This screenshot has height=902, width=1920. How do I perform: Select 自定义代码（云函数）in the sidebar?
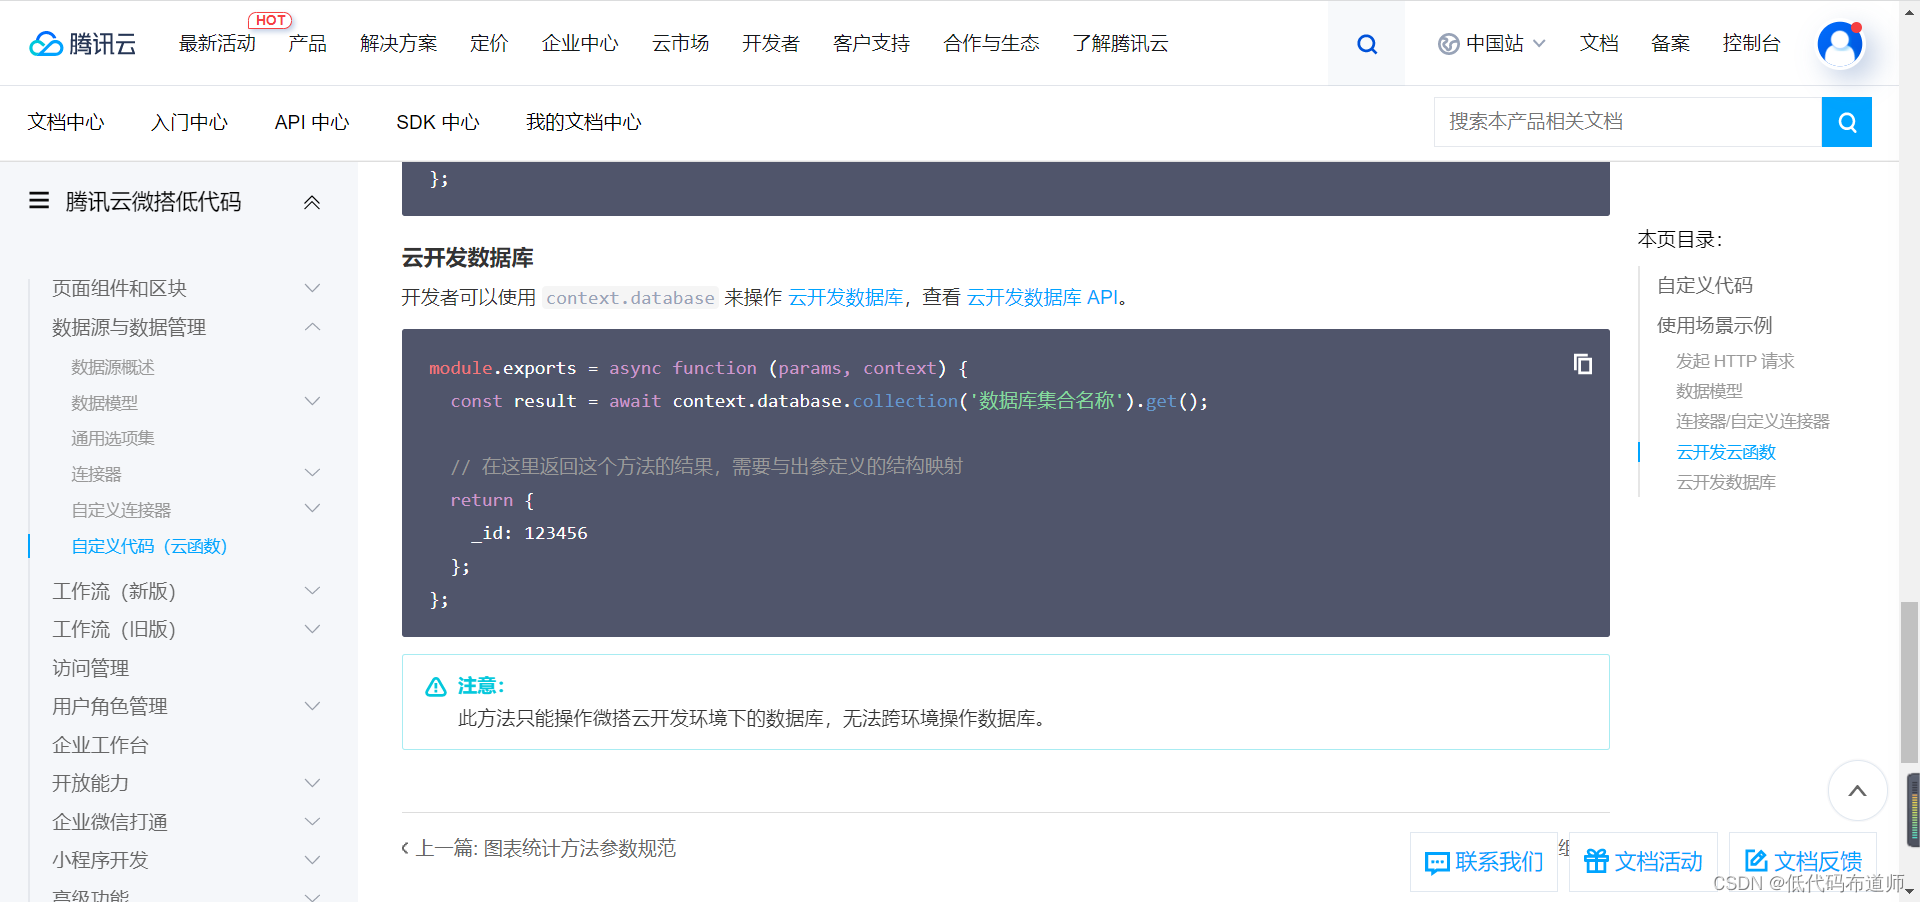(x=150, y=546)
